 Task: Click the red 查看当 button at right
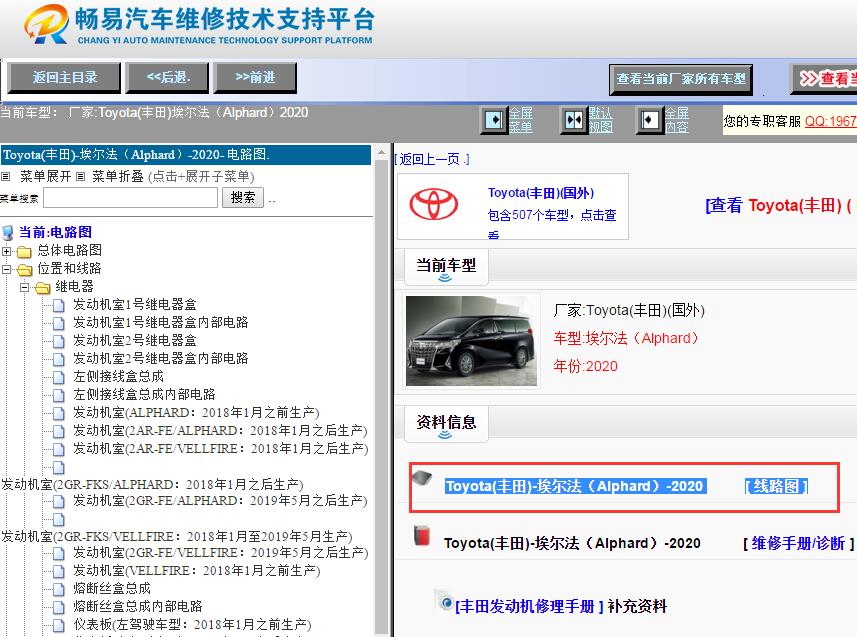coord(824,79)
